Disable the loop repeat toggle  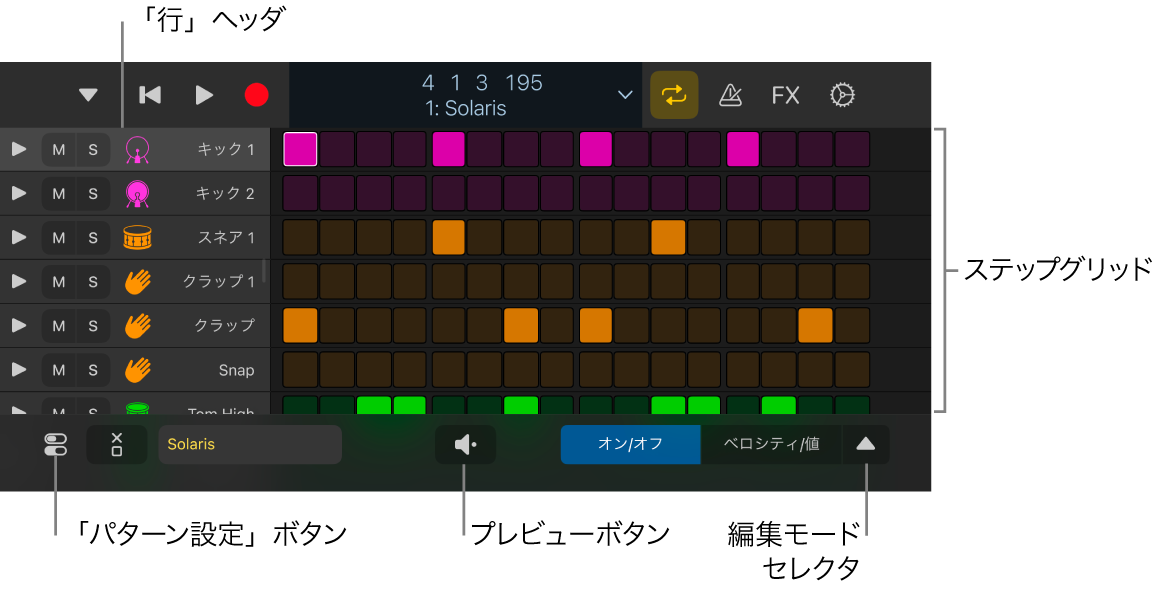coord(674,95)
